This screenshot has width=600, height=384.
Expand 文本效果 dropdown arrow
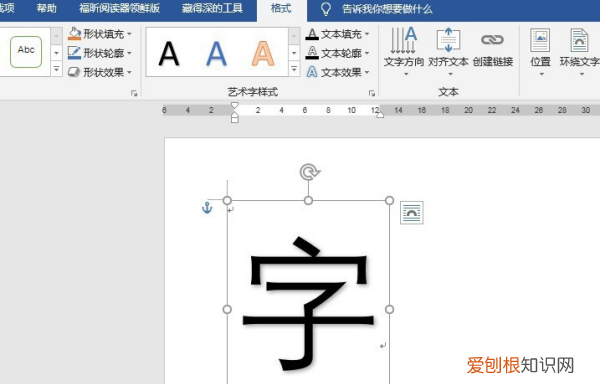(x=367, y=72)
